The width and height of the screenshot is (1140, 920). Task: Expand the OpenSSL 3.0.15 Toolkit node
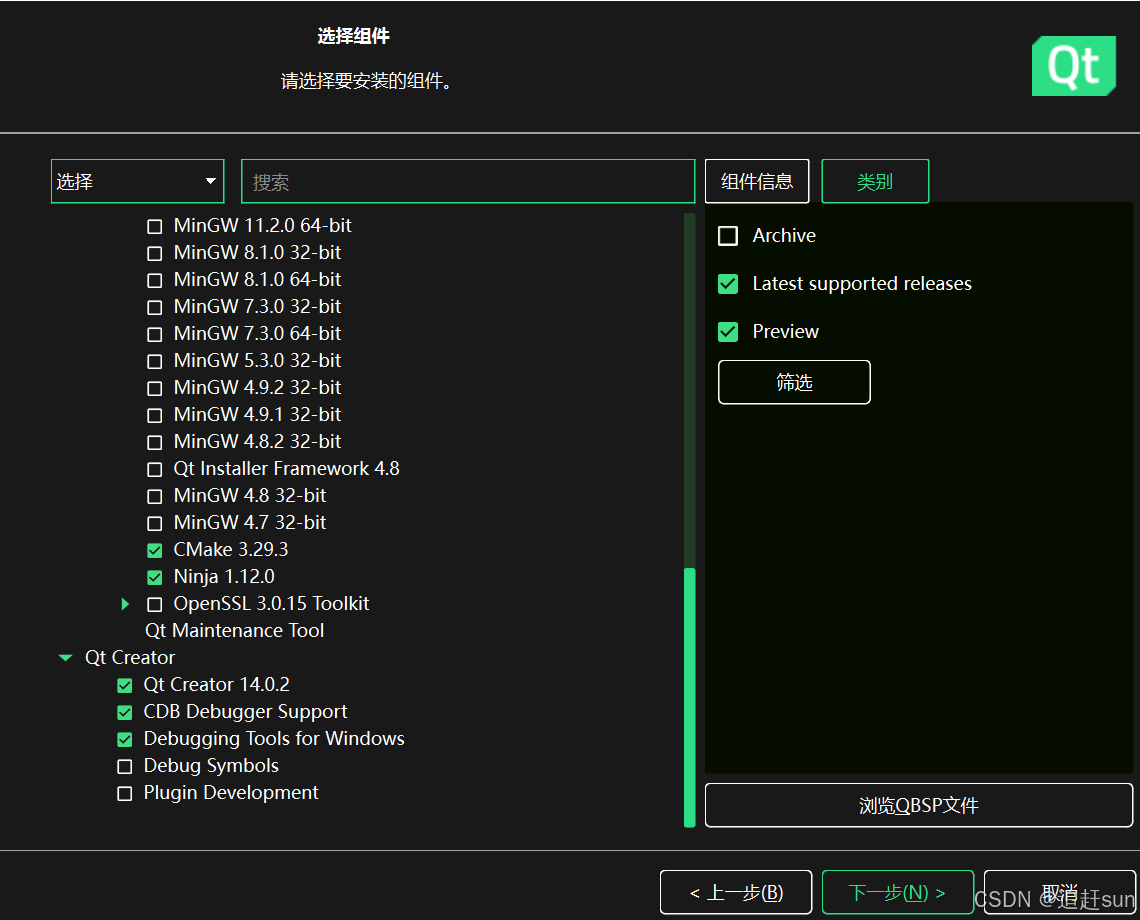126,604
